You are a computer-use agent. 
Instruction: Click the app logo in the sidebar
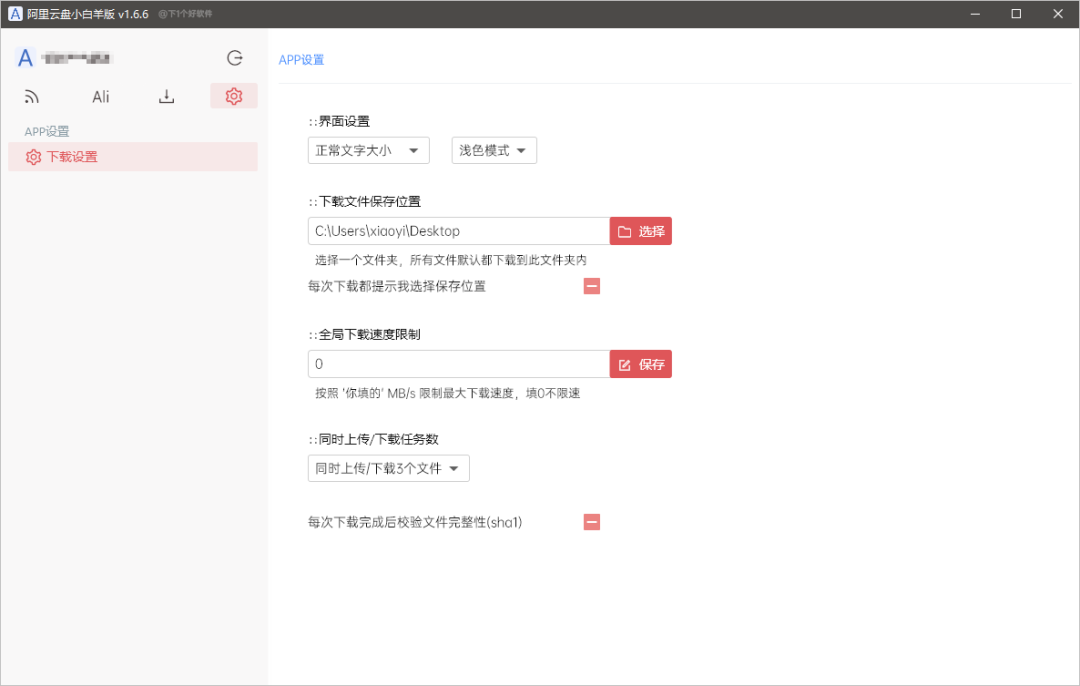point(26,58)
